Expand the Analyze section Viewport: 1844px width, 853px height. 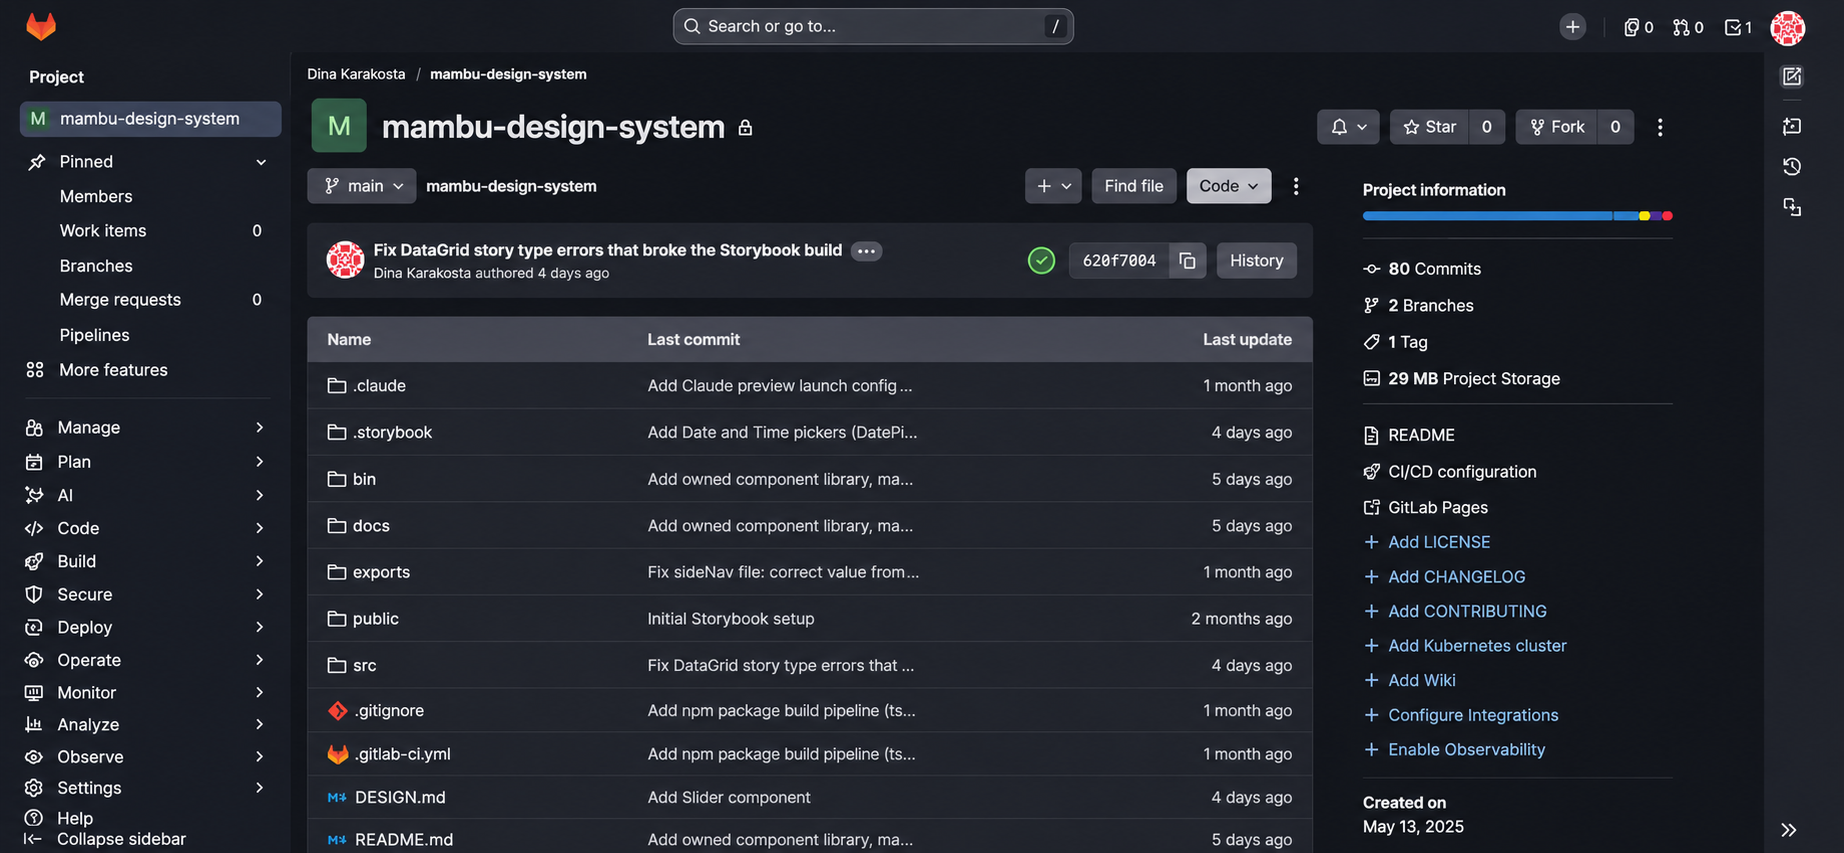[x=150, y=724]
